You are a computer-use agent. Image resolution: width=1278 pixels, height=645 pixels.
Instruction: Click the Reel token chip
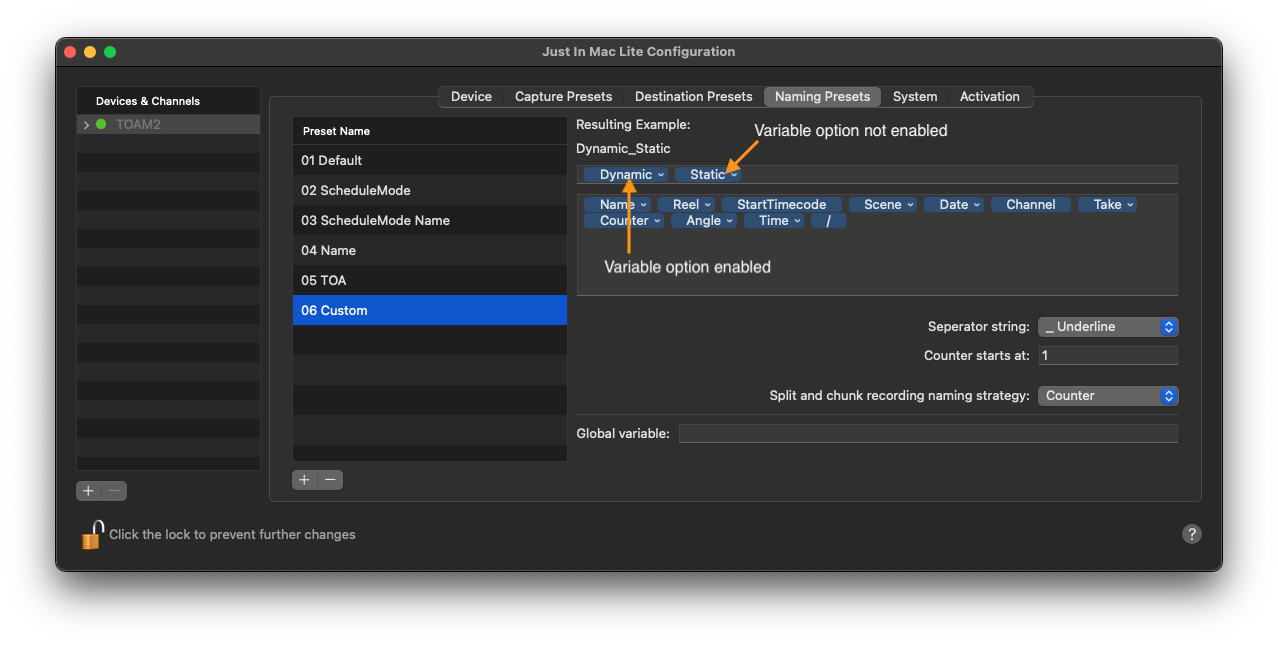(x=686, y=205)
